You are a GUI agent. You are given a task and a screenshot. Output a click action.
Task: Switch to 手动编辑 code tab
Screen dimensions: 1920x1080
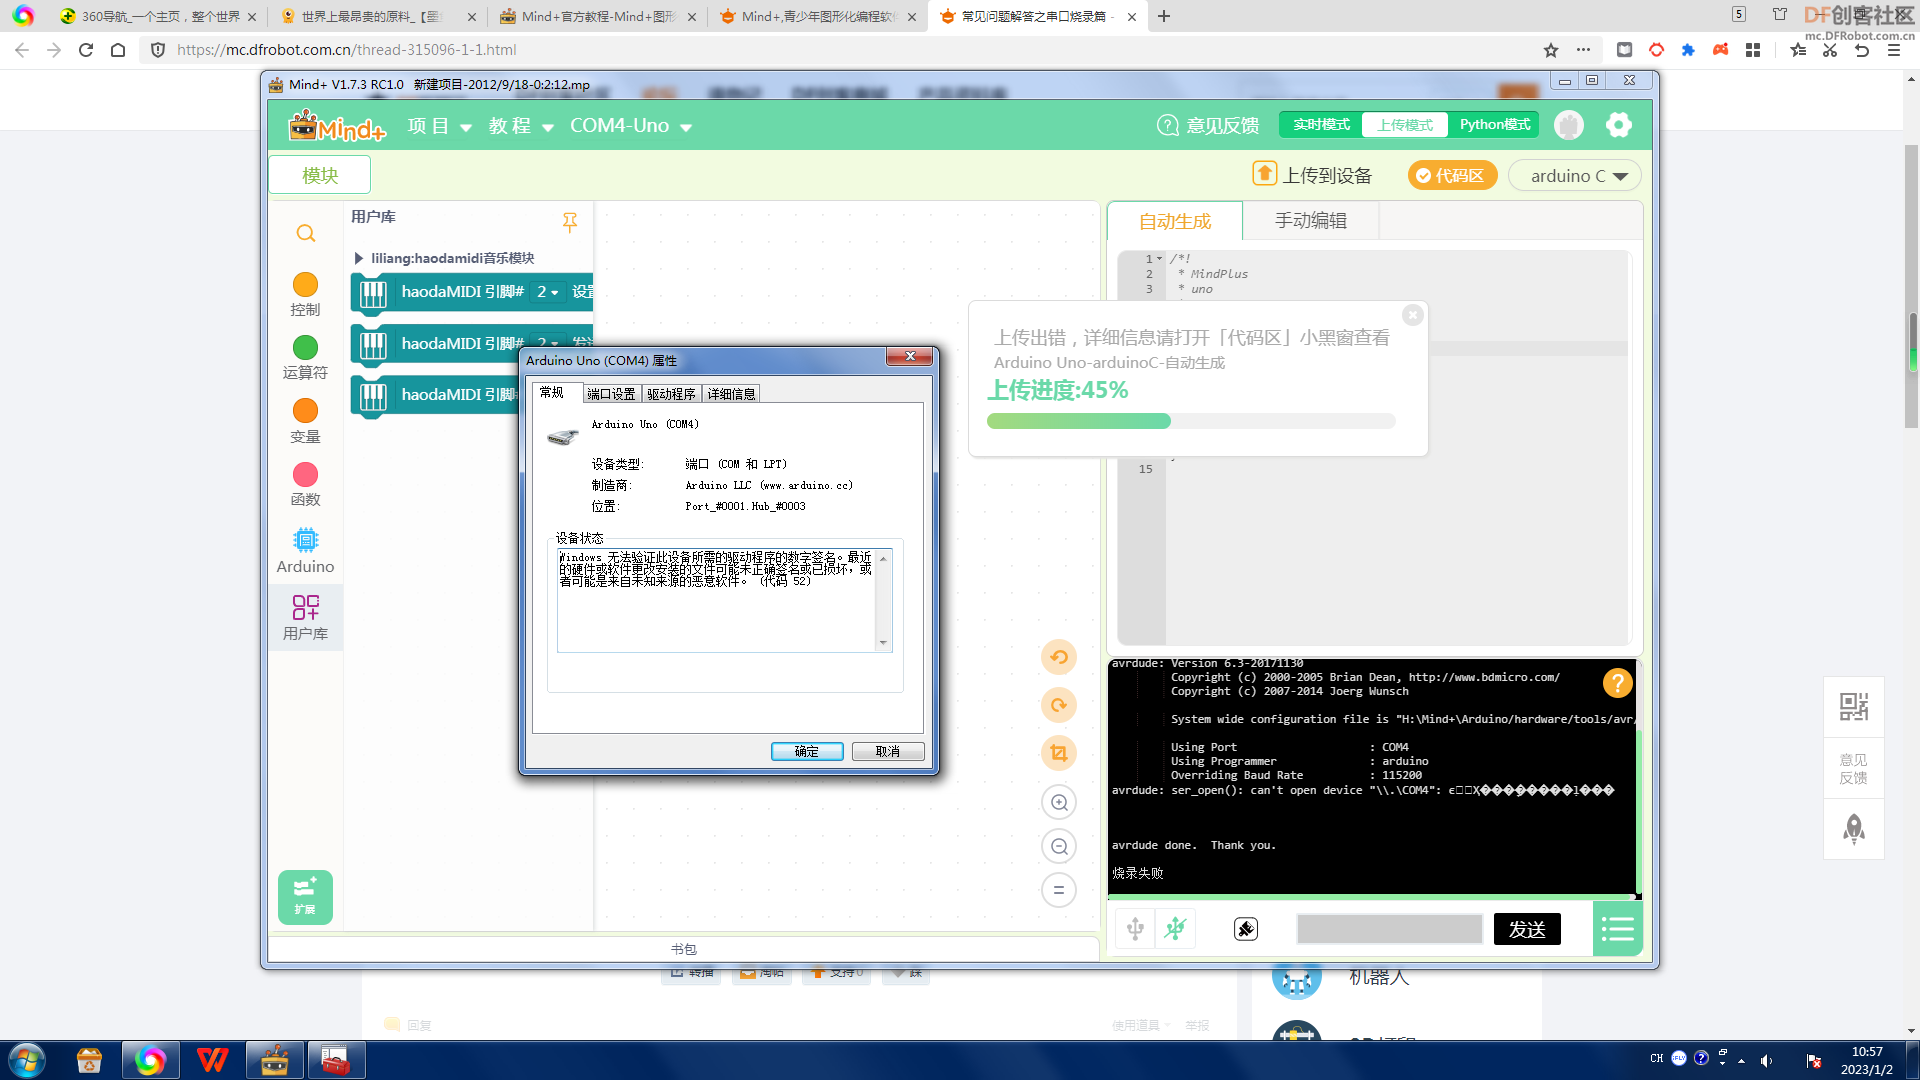[x=1310, y=221]
